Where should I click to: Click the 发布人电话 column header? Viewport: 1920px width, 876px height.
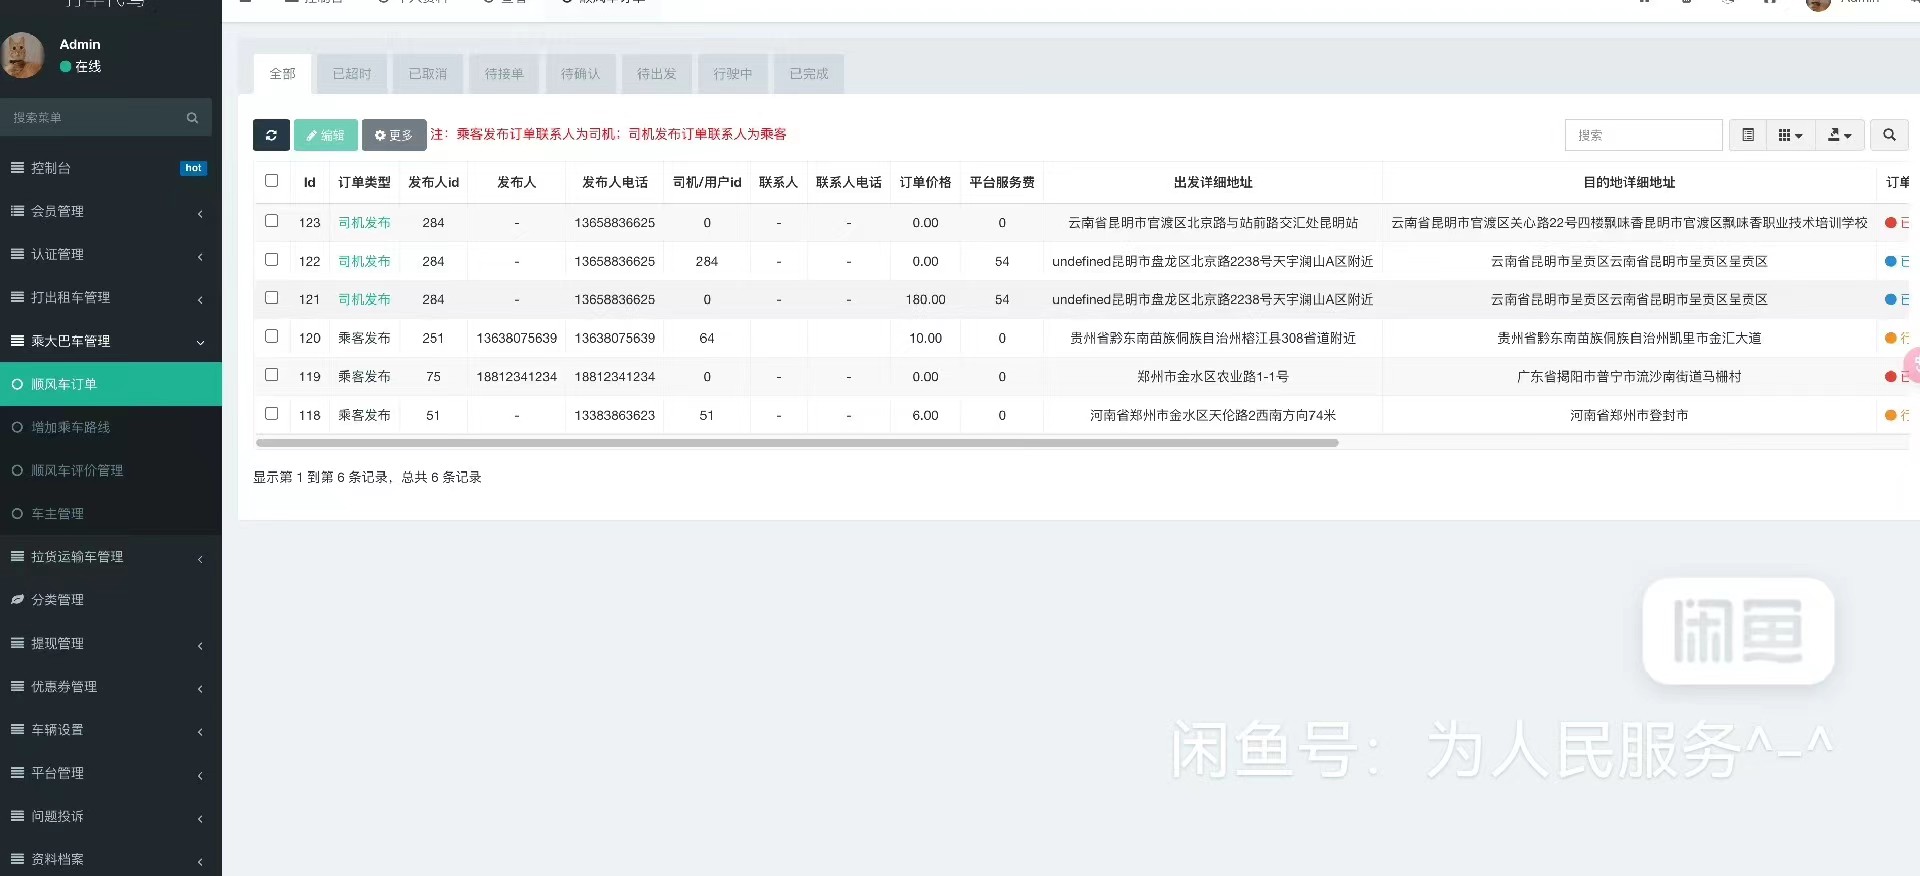pos(615,182)
